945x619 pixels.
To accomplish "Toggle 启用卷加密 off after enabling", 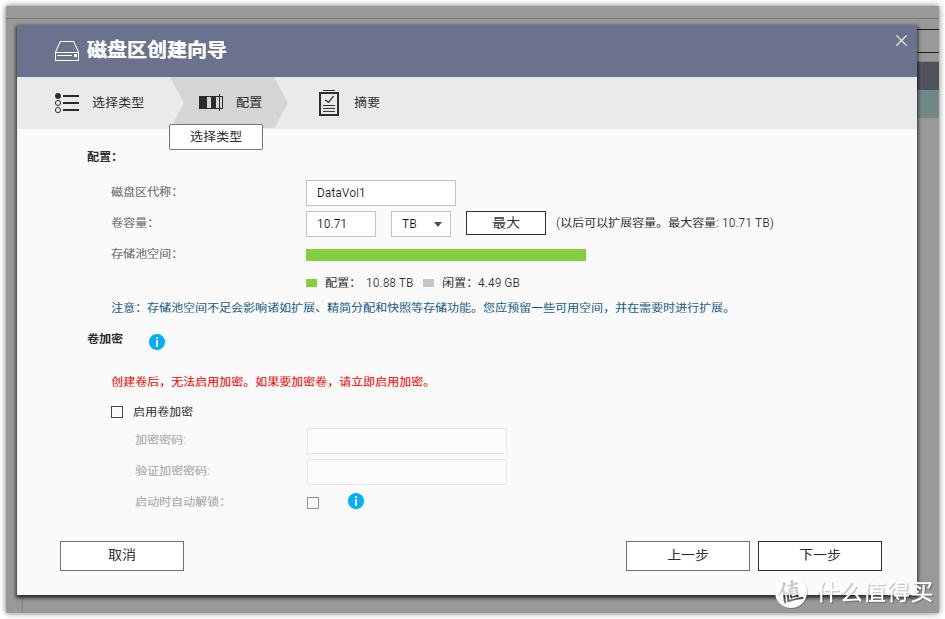I will click(x=115, y=411).
